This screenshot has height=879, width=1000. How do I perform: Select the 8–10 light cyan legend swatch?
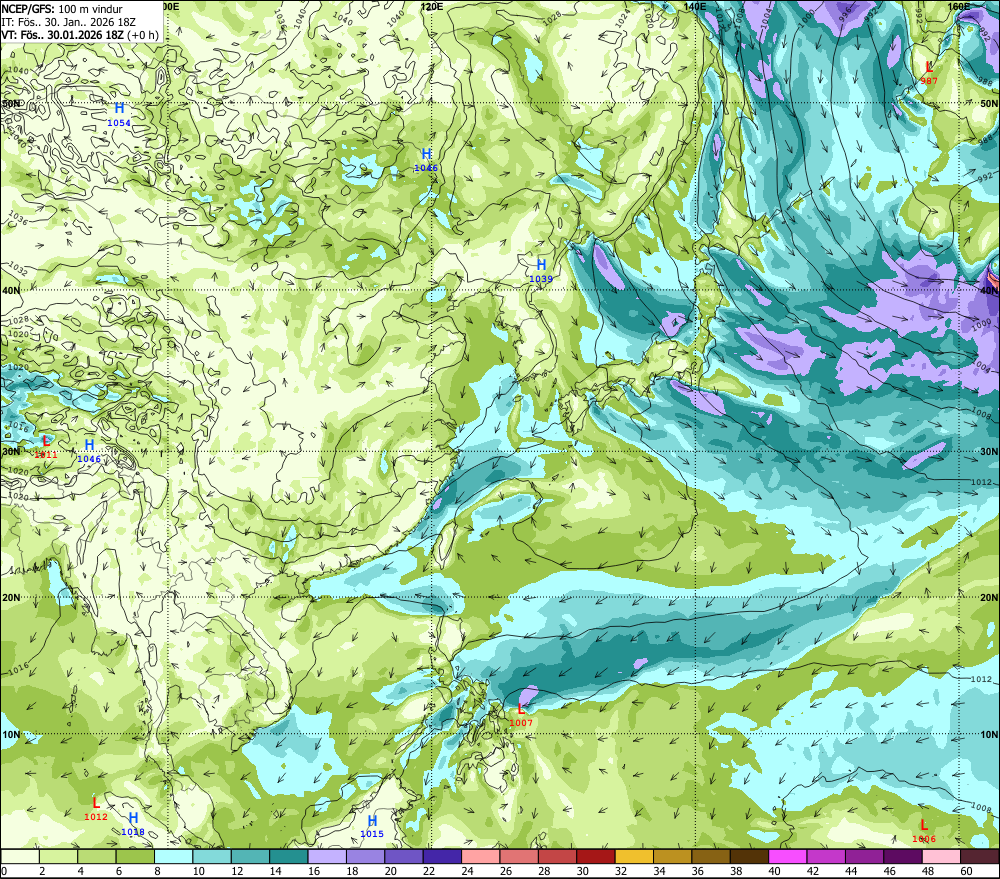[173, 856]
